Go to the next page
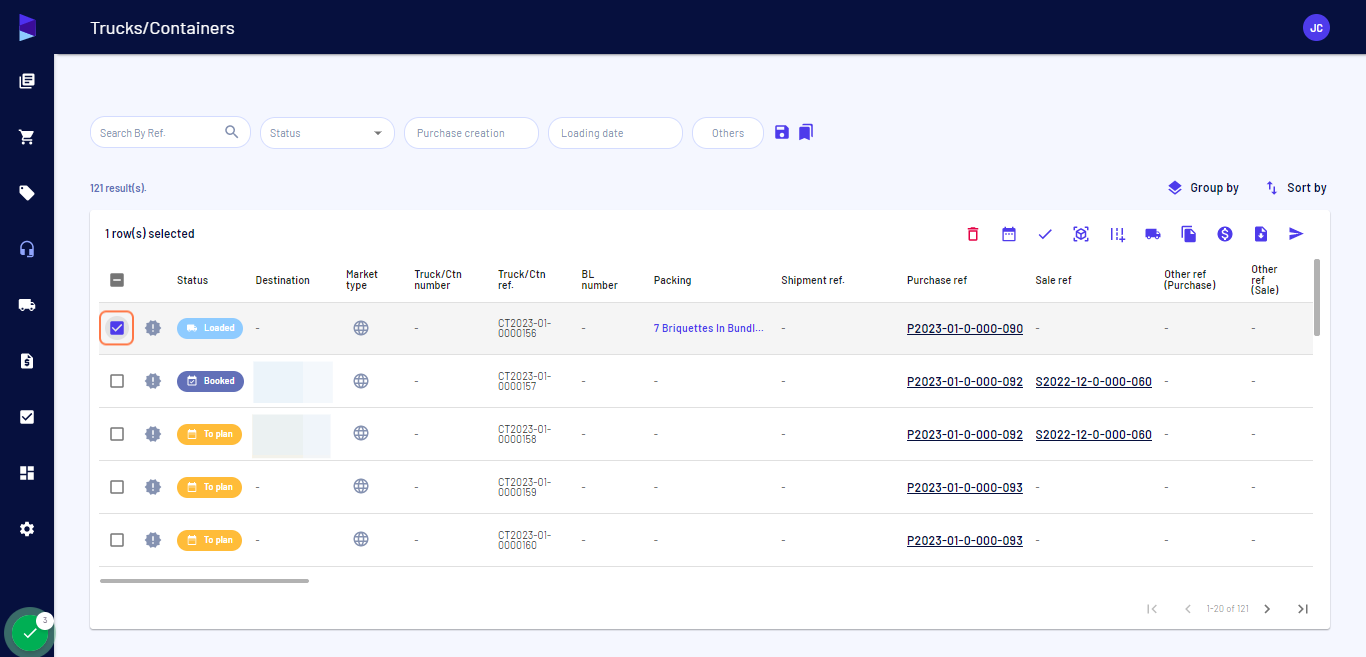Image resolution: width=1366 pixels, height=657 pixels. (1267, 609)
